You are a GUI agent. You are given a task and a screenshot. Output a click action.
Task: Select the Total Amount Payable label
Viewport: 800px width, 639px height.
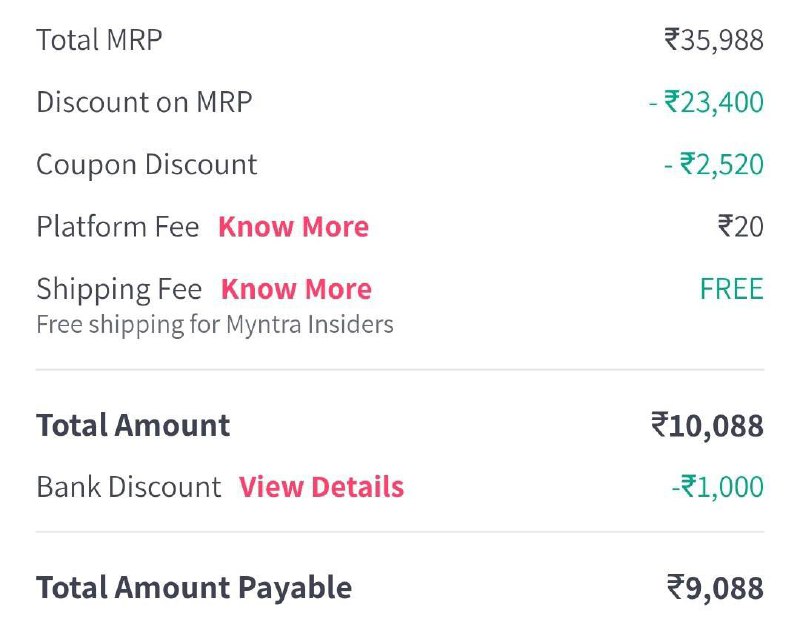tap(194, 587)
